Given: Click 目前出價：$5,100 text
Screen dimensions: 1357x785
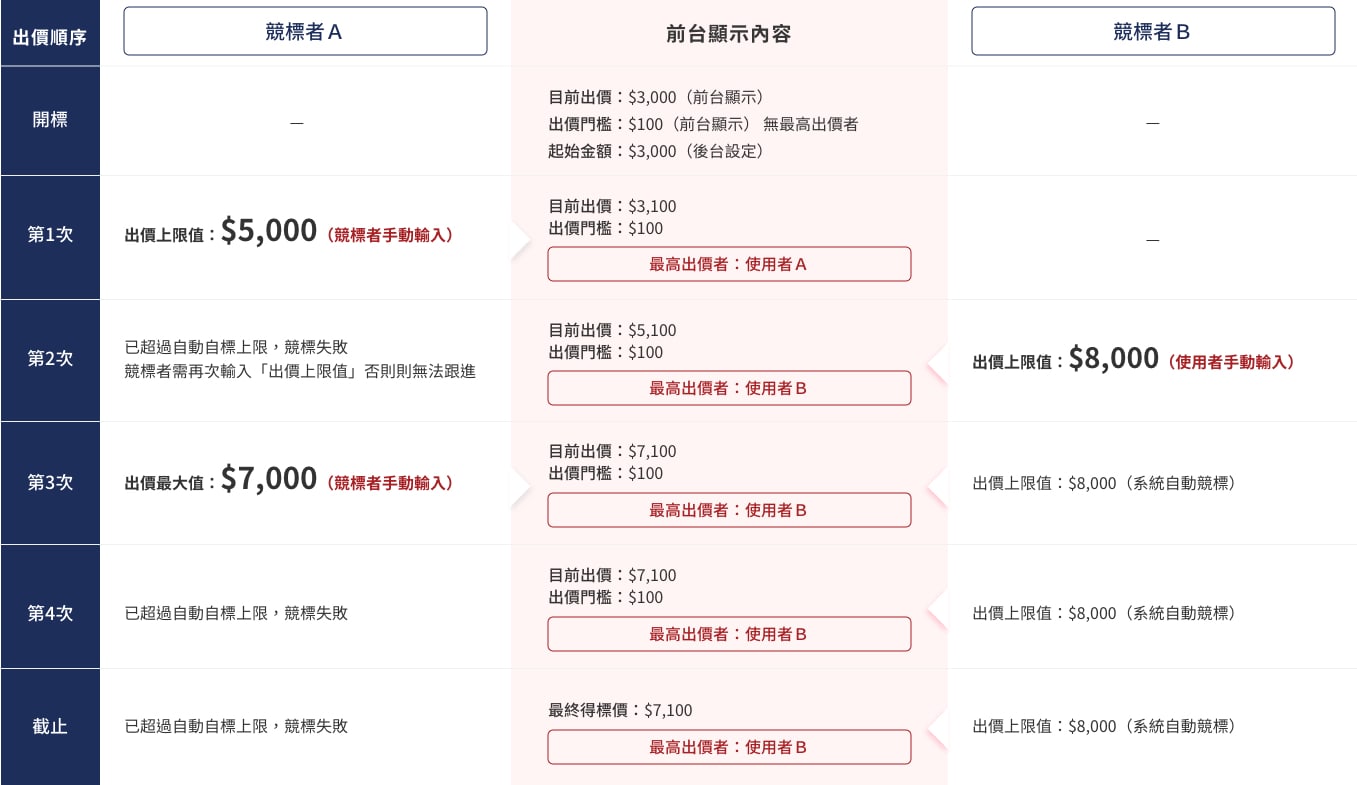Looking at the screenshot, I should point(612,330).
